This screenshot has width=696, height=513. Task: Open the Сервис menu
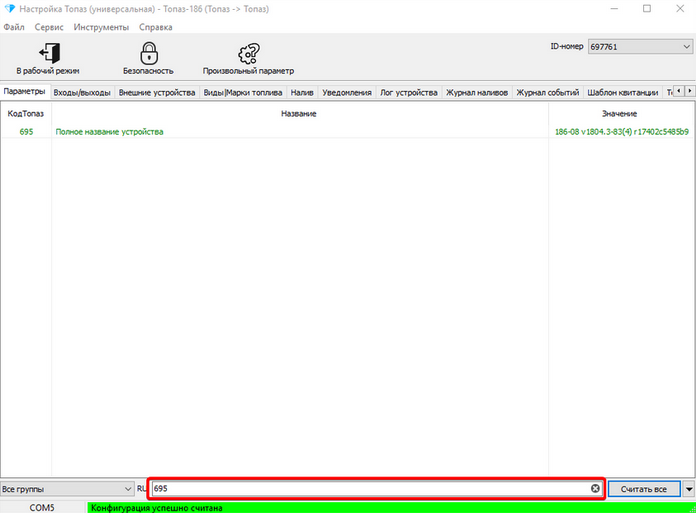click(49, 27)
